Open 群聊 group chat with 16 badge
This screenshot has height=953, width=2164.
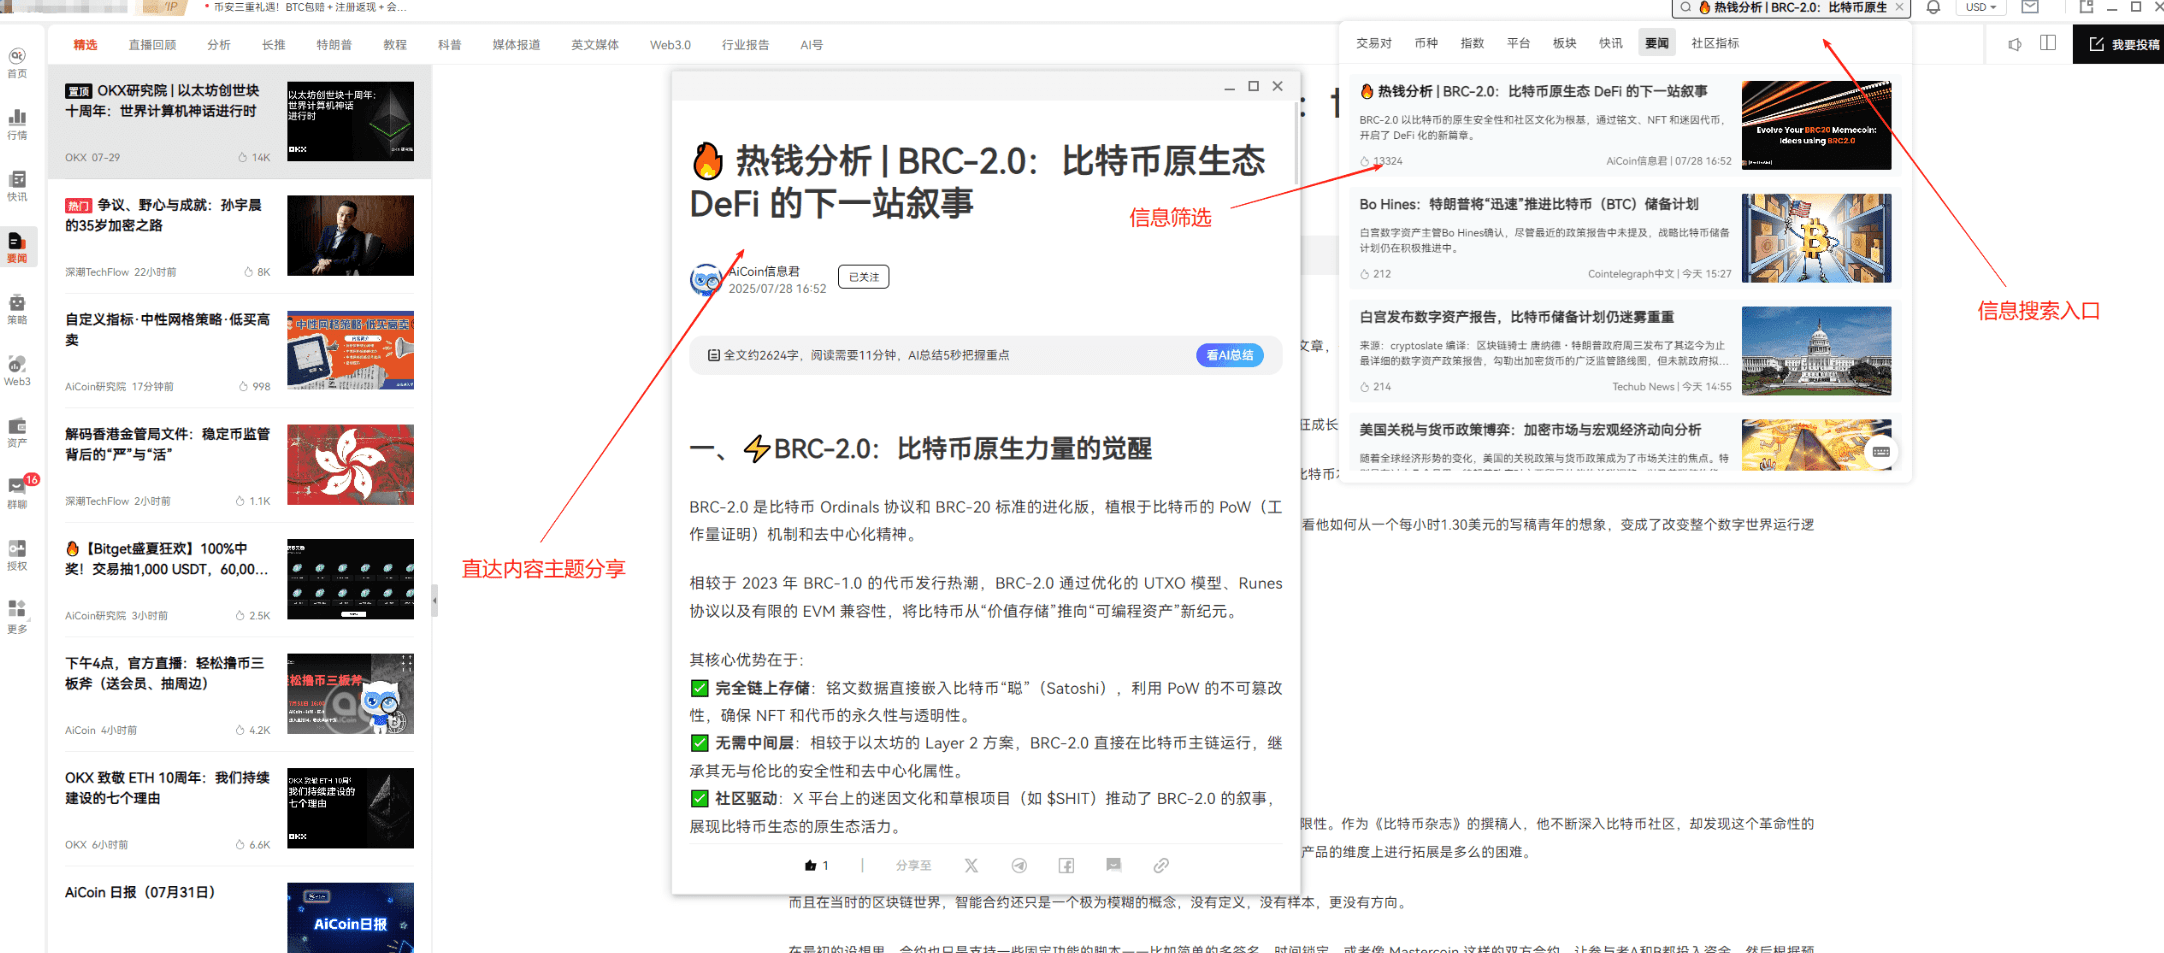coord(17,492)
